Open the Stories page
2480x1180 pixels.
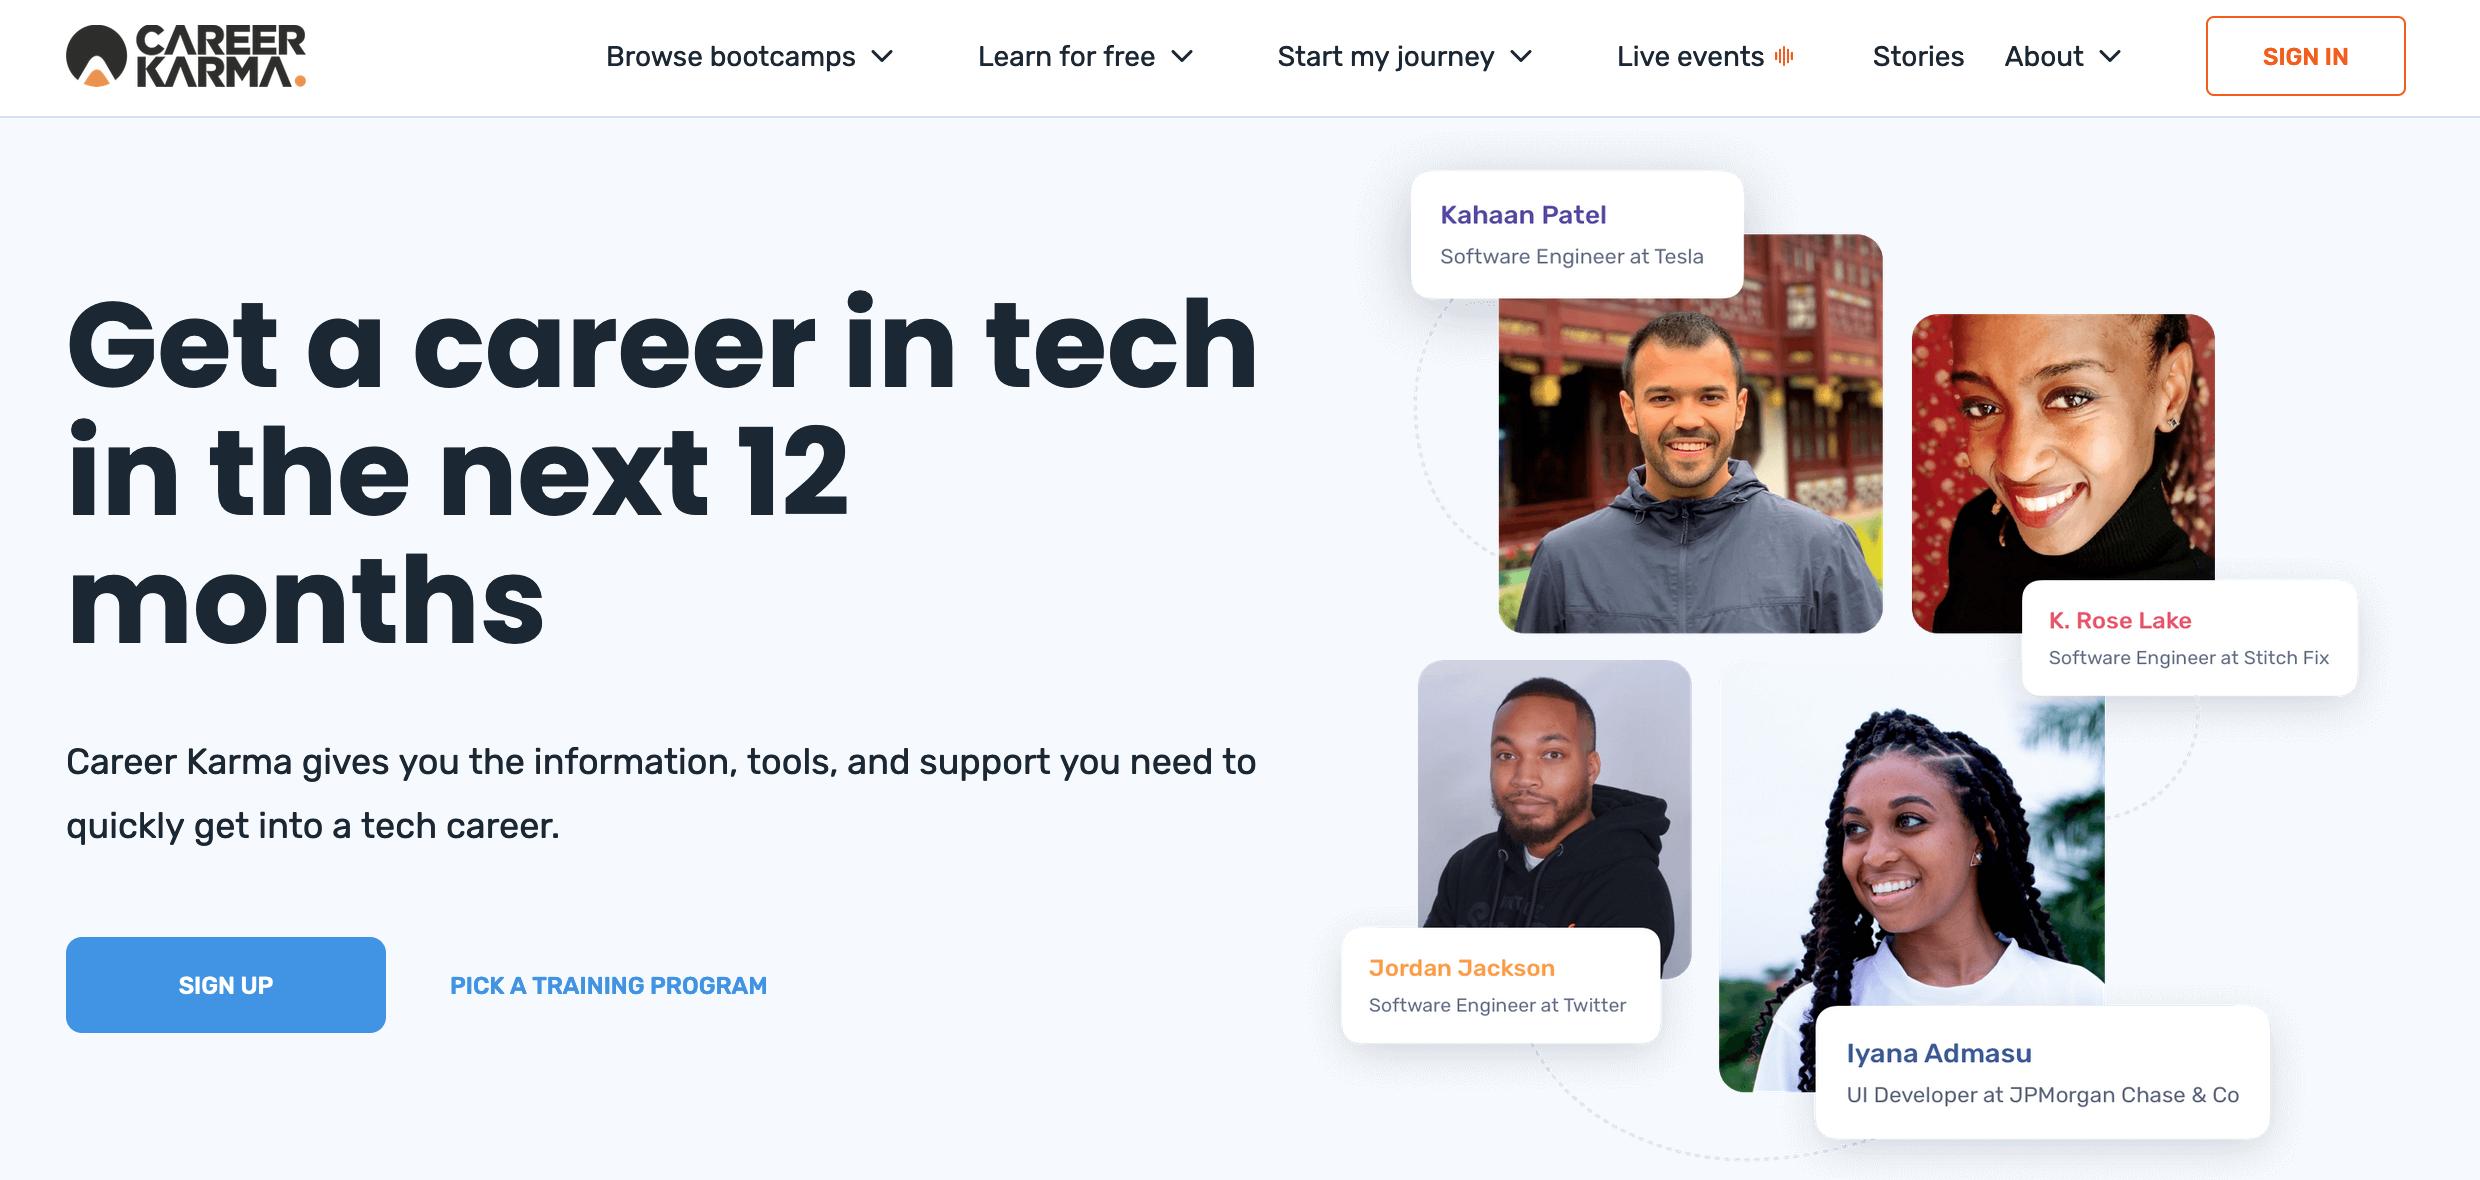tap(1918, 56)
